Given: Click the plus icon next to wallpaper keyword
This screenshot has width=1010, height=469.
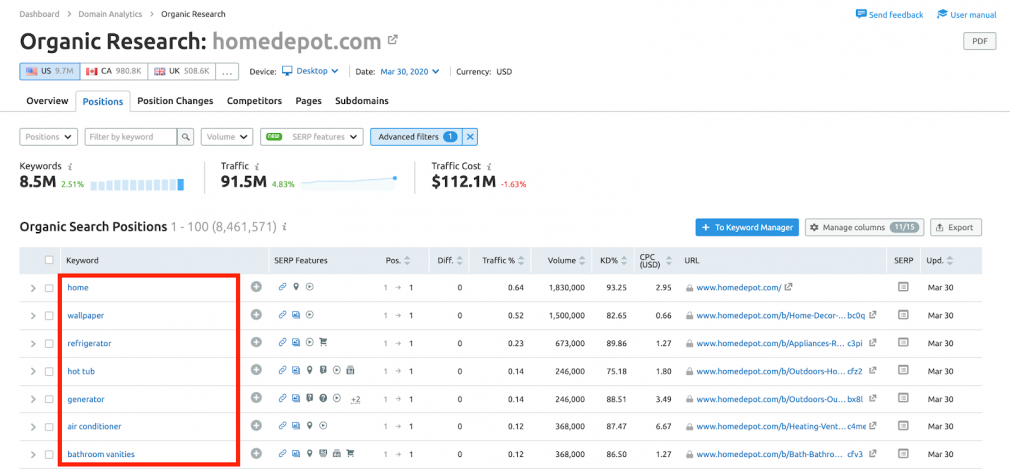Looking at the screenshot, I should coord(256,315).
